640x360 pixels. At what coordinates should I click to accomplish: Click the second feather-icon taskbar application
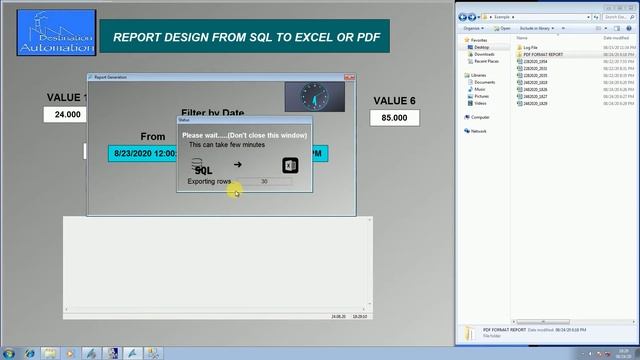(x=133, y=353)
